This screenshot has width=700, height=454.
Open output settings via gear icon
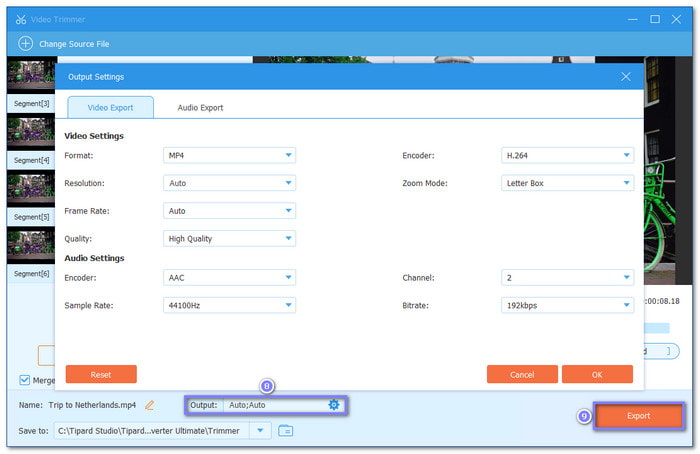pyautogui.click(x=334, y=405)
